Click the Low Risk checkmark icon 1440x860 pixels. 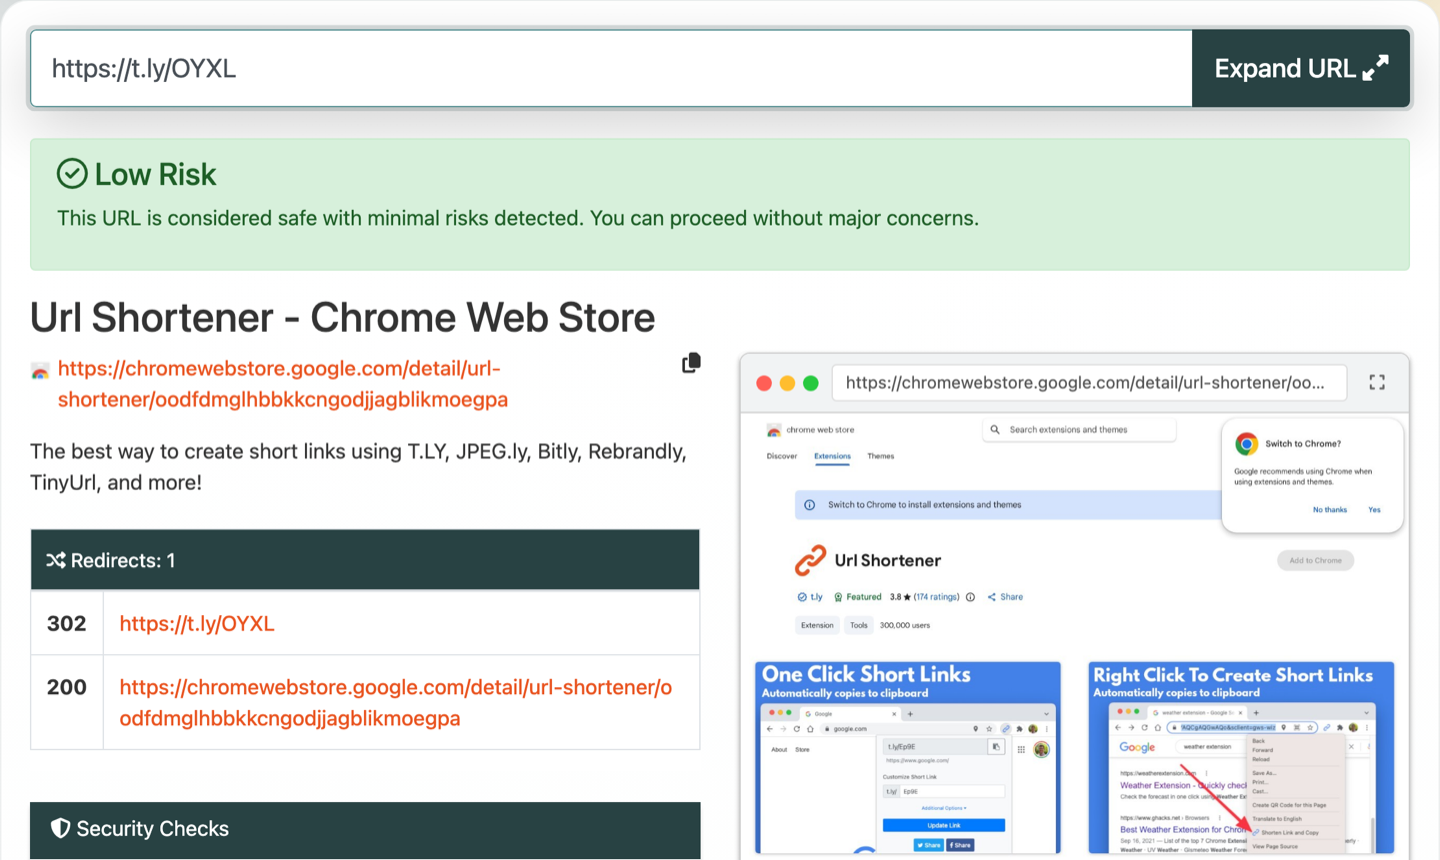coord(72,174)
